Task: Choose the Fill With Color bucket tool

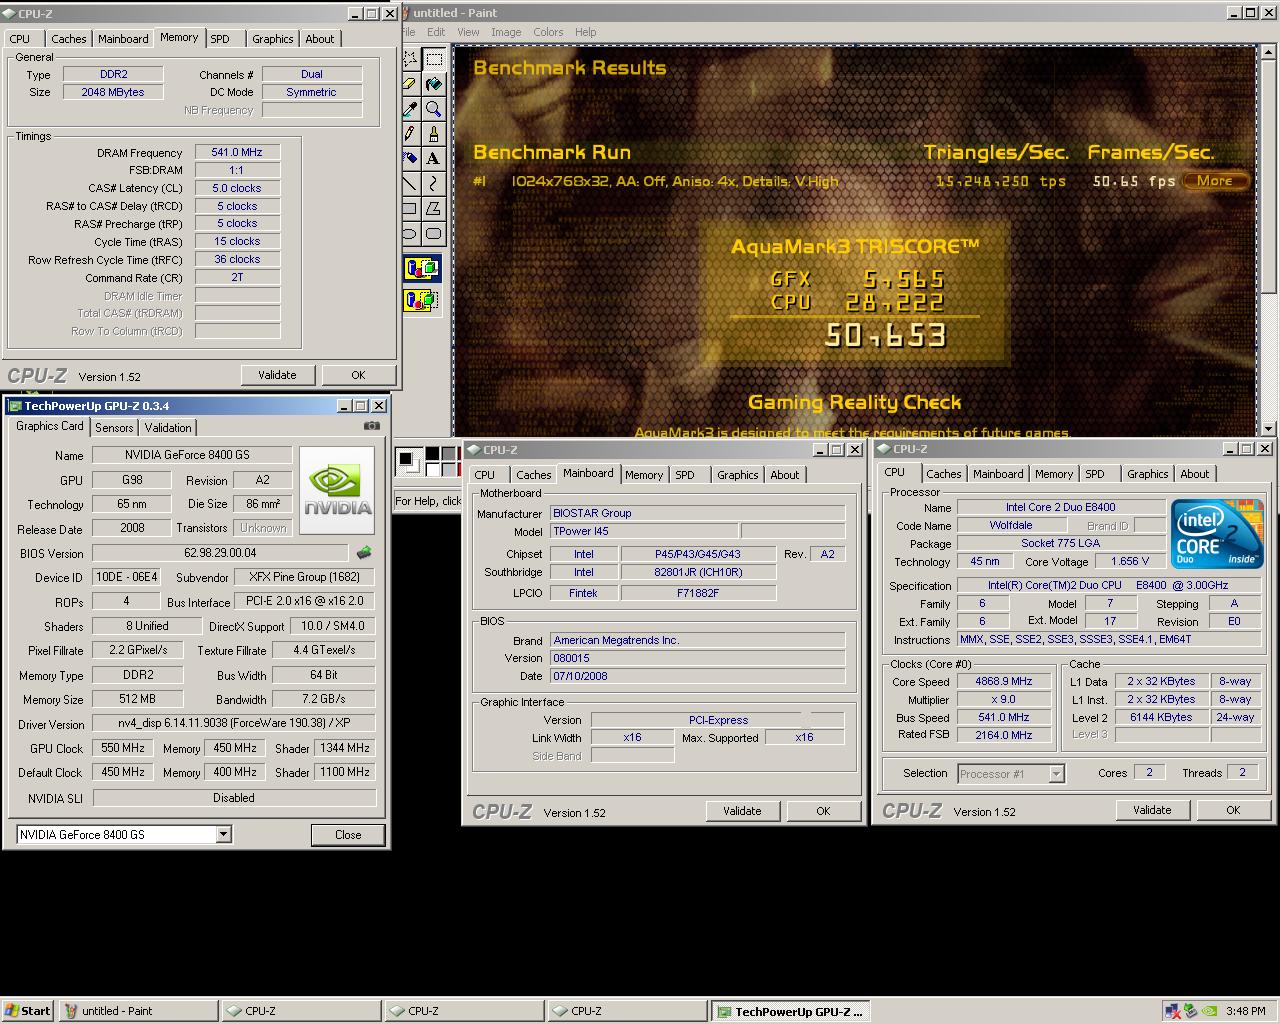Action: (x=433, y=84)
